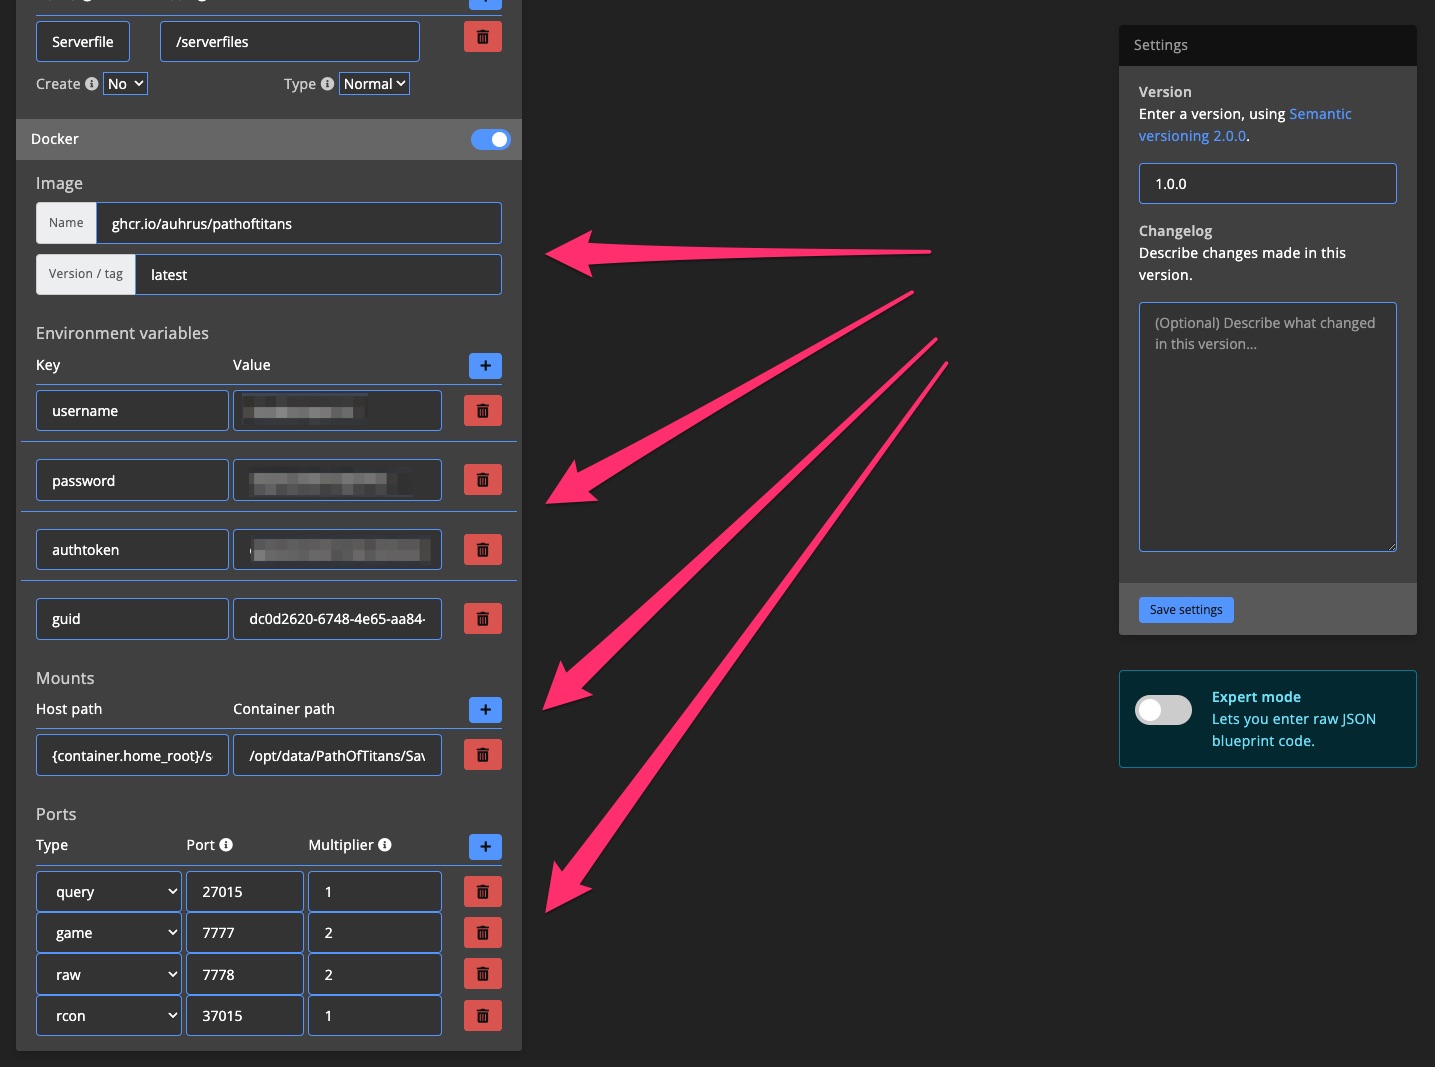This screenshot has width=1435, height=1067.
Task: Click the Save settings button
Action: [1186, 609]
